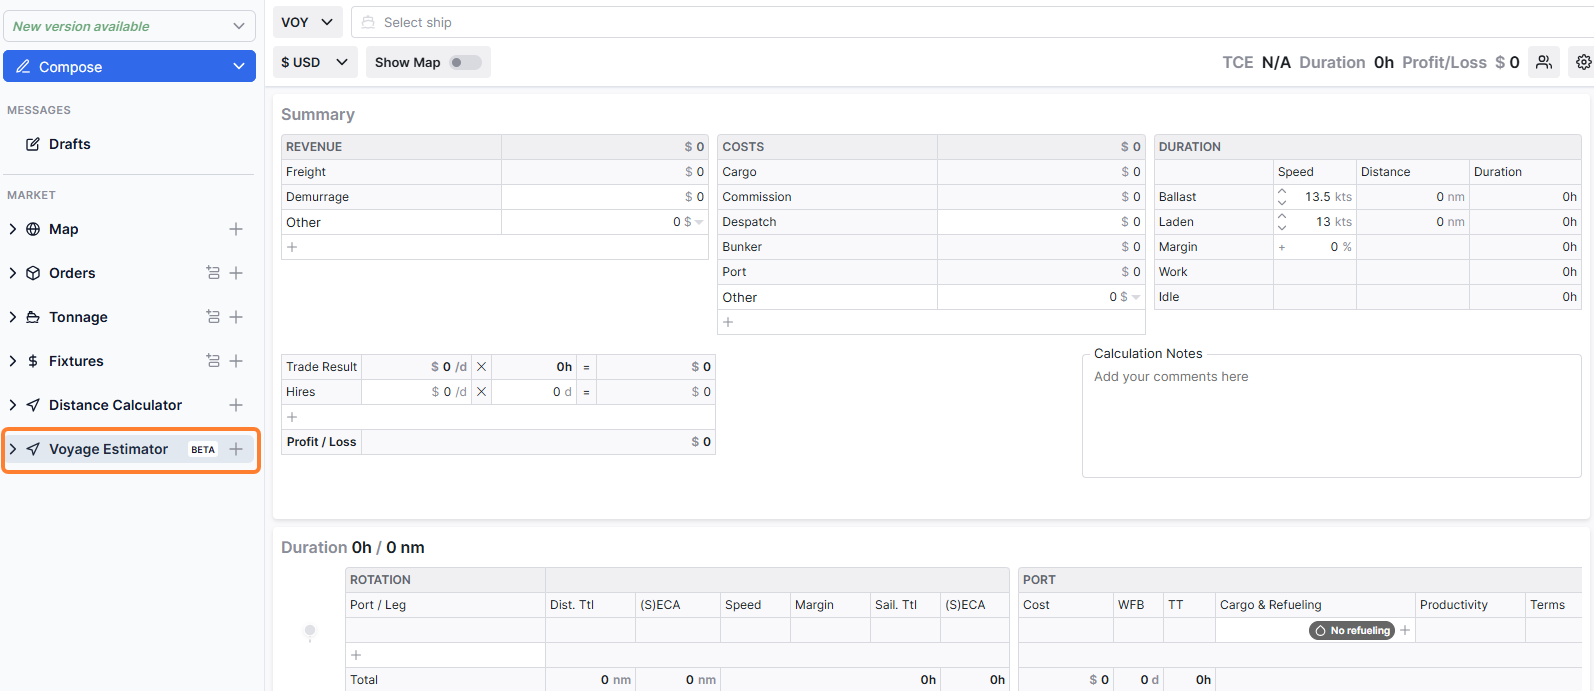Remove the Hires row with X icon

(x=481, y=392)
